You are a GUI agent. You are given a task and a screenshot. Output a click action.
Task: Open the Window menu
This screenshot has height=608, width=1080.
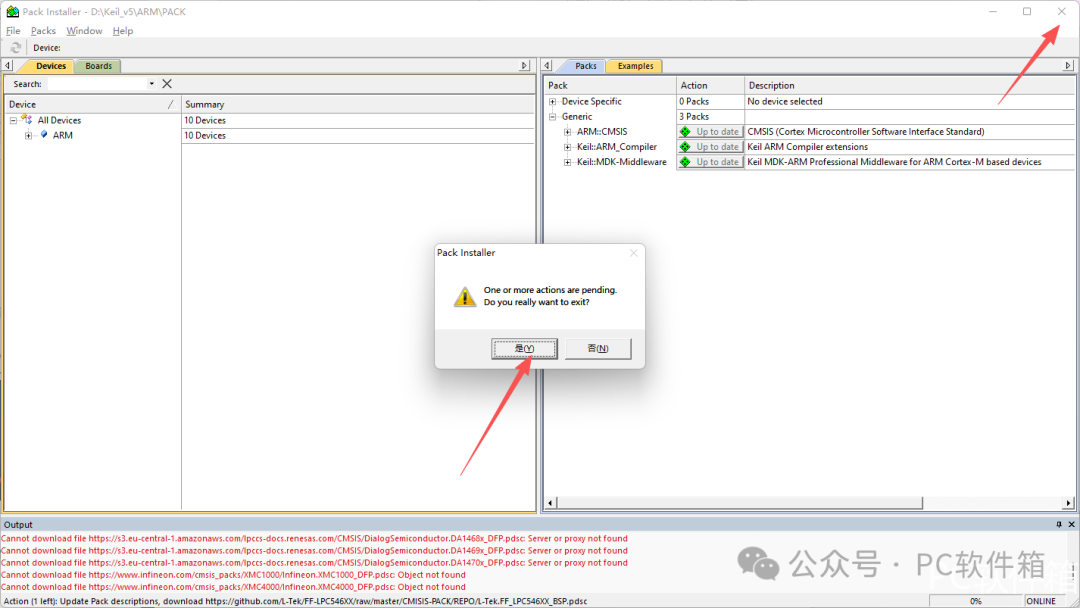tap(84, 31)
